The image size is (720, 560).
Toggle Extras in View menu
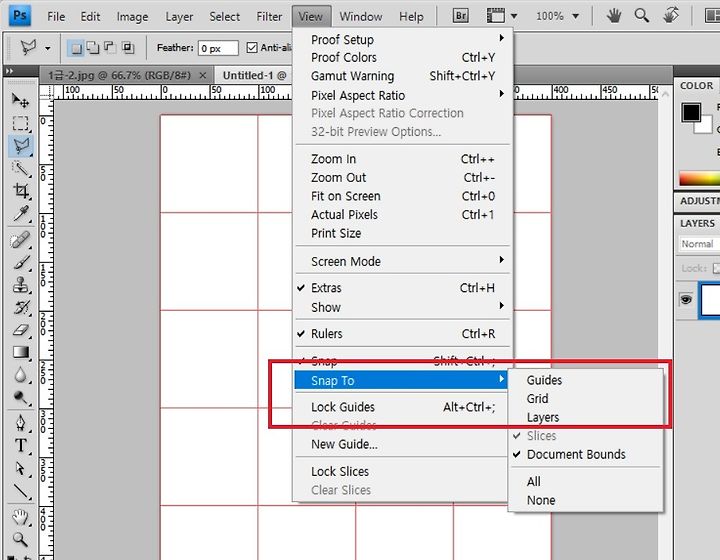(402, 288)
